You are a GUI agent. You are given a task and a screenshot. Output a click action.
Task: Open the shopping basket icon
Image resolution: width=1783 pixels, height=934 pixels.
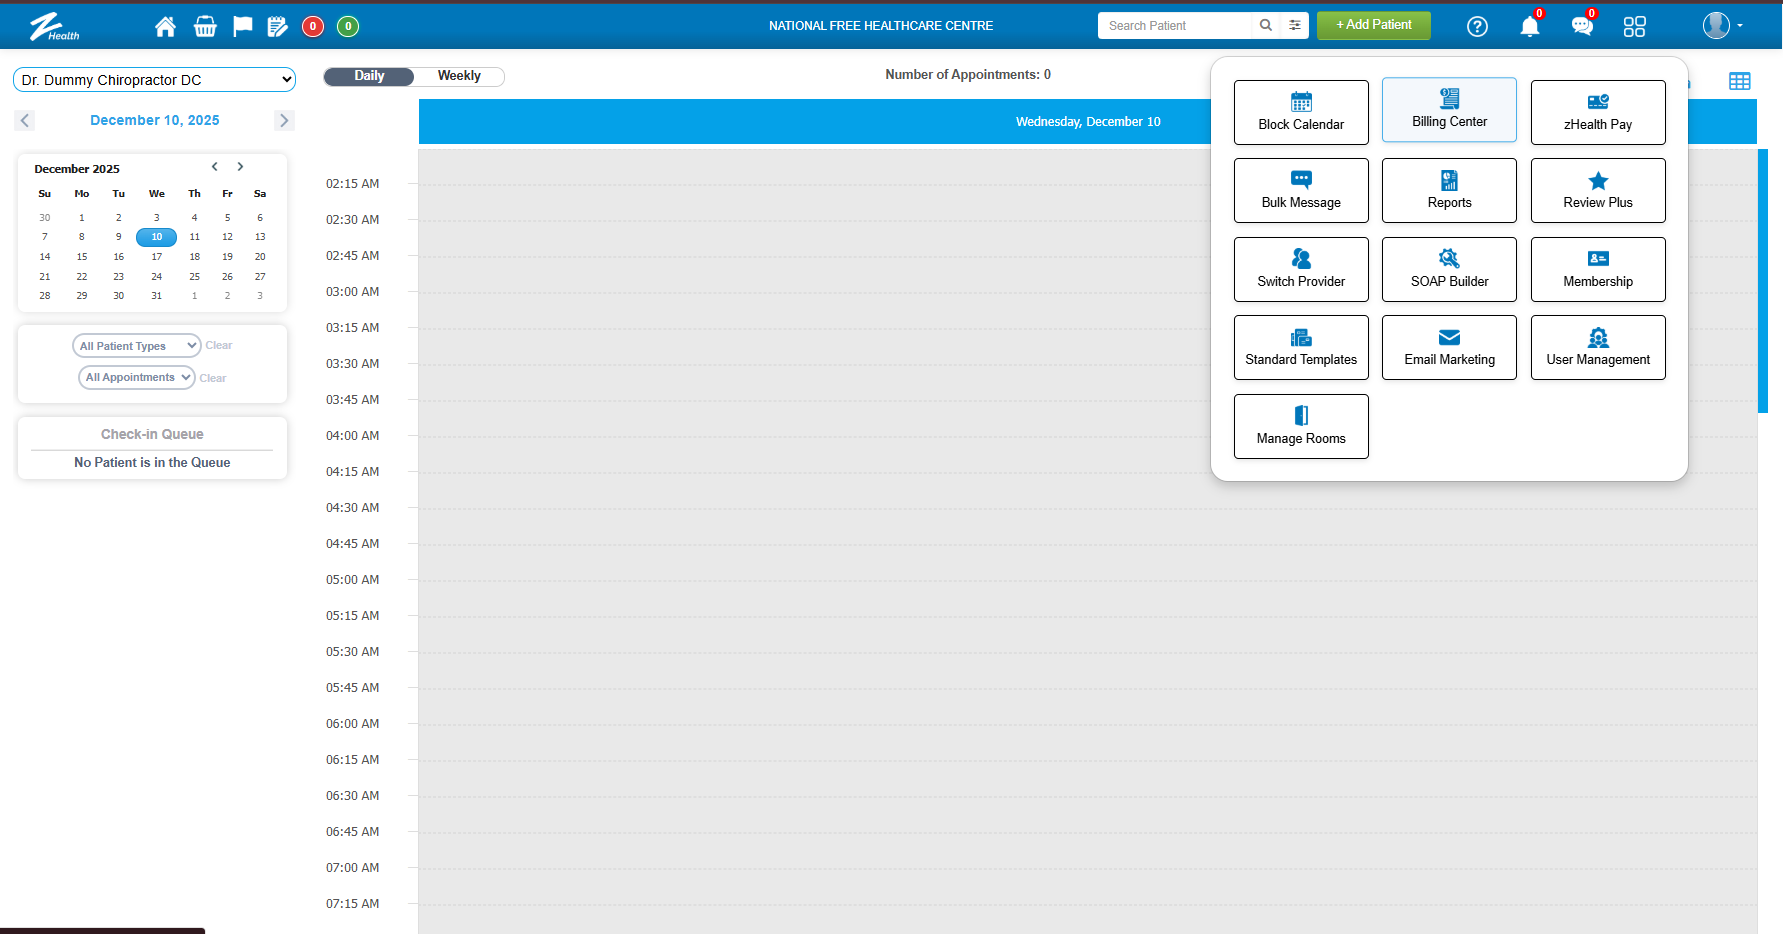tap(205, 26)
